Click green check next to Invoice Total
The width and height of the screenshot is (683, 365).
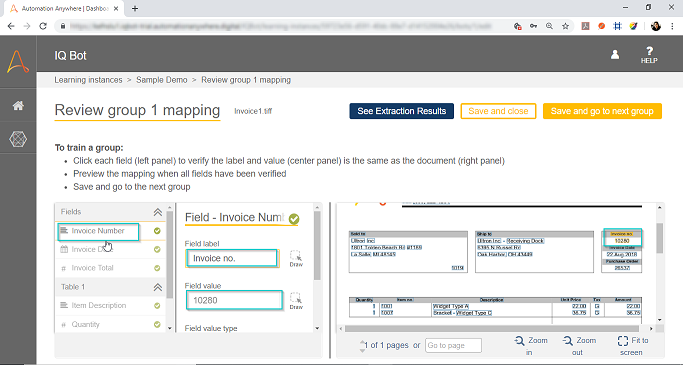(157, 268)
